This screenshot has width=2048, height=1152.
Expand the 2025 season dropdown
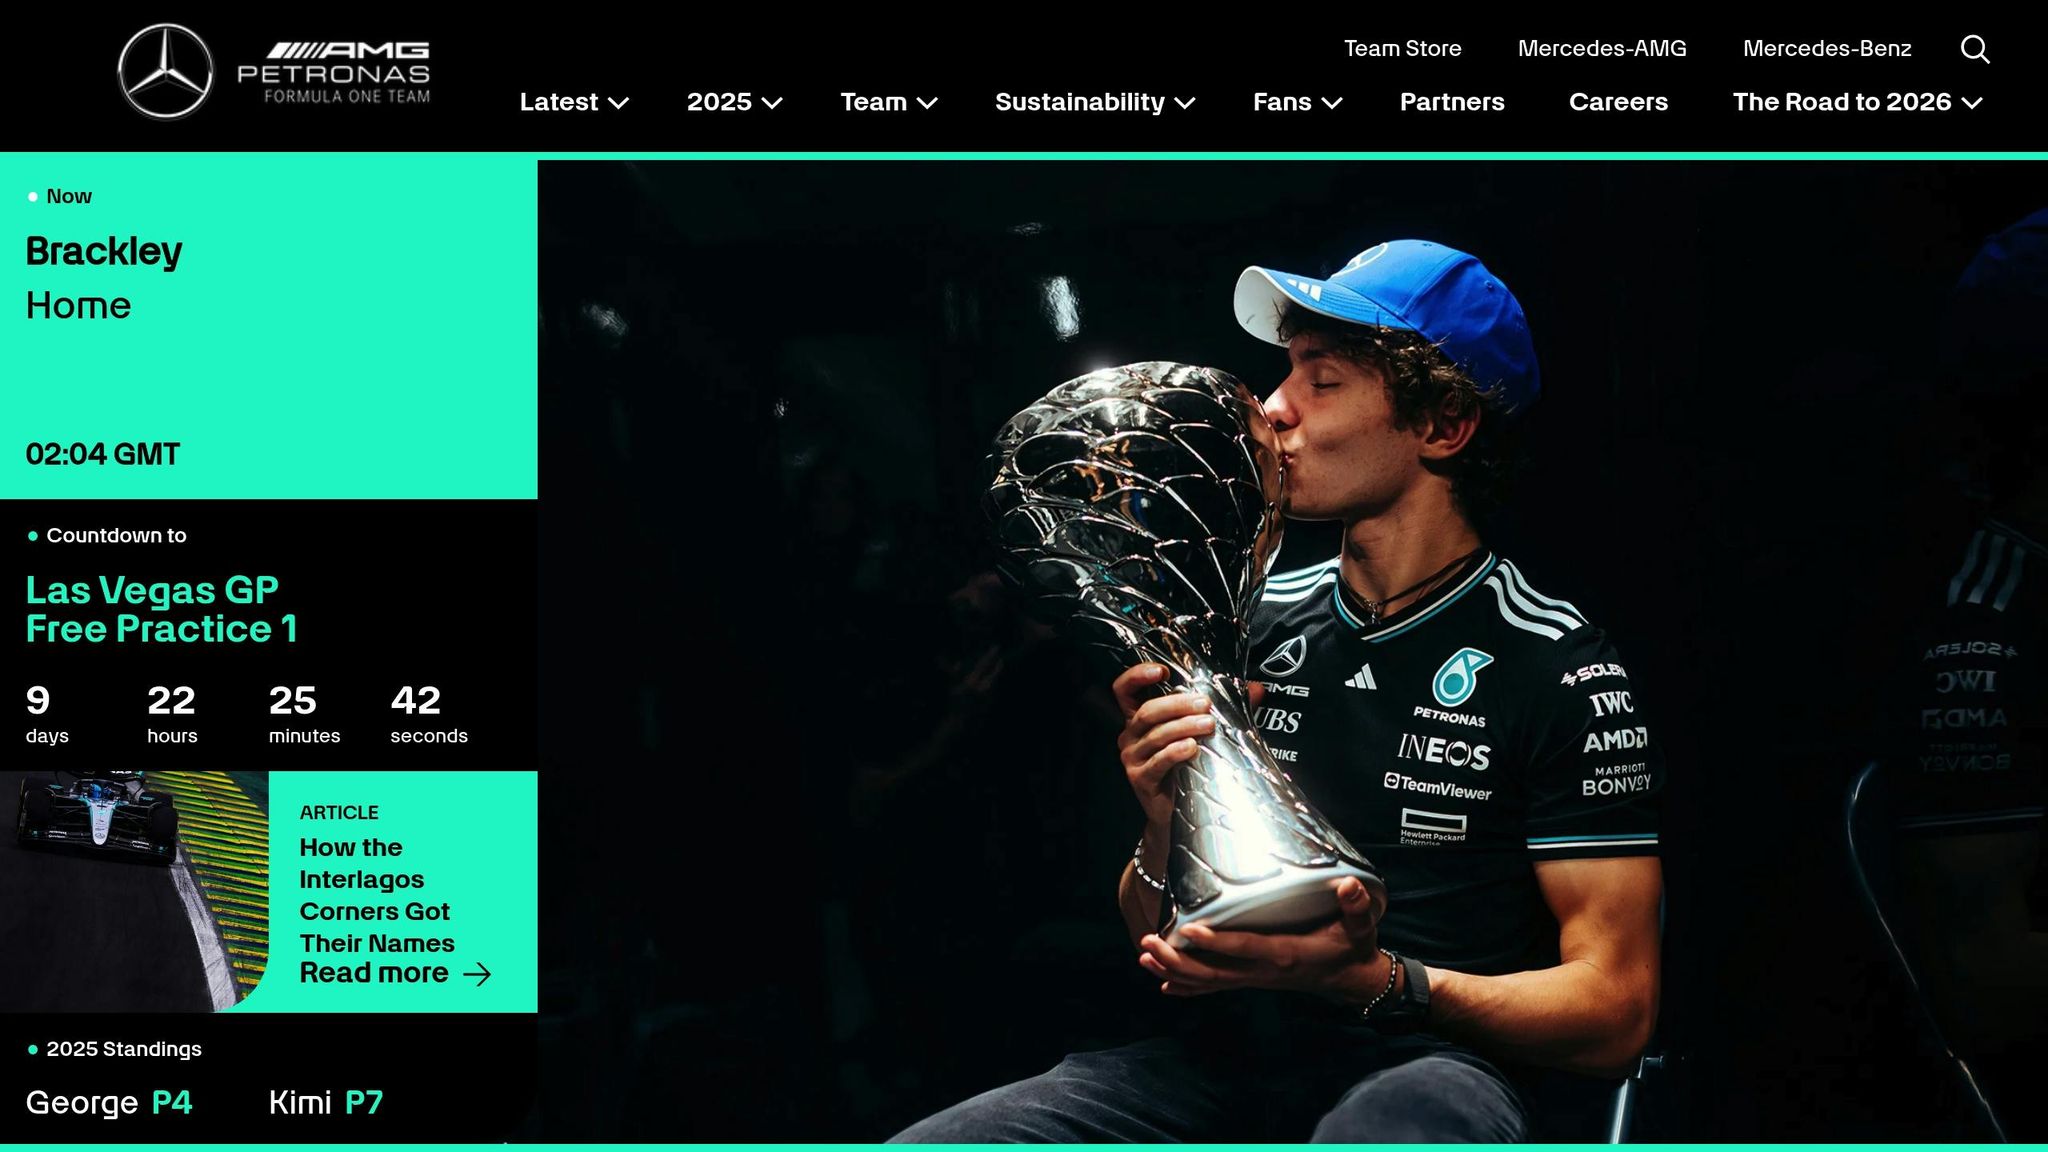[734, 102]
